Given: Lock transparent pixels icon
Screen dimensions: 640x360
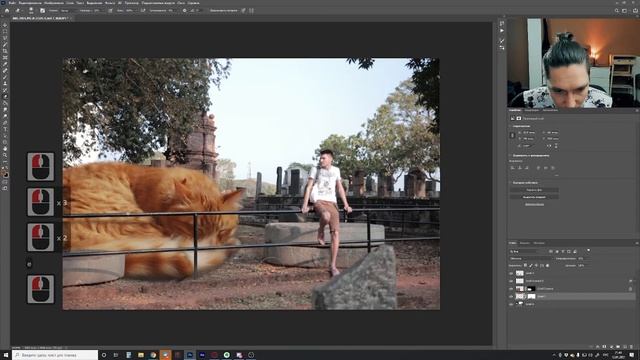Looking at the screenshot, I should pos(525,265).
